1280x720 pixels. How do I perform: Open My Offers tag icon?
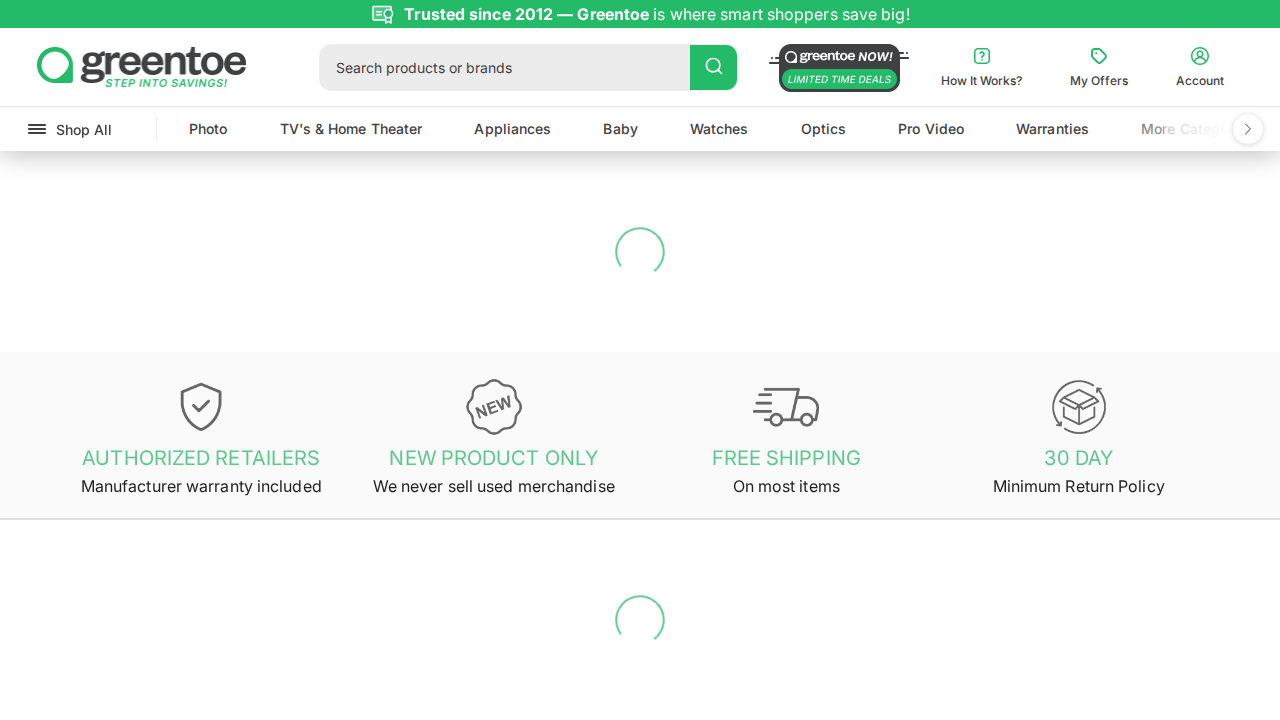[x=1098, y=56]
